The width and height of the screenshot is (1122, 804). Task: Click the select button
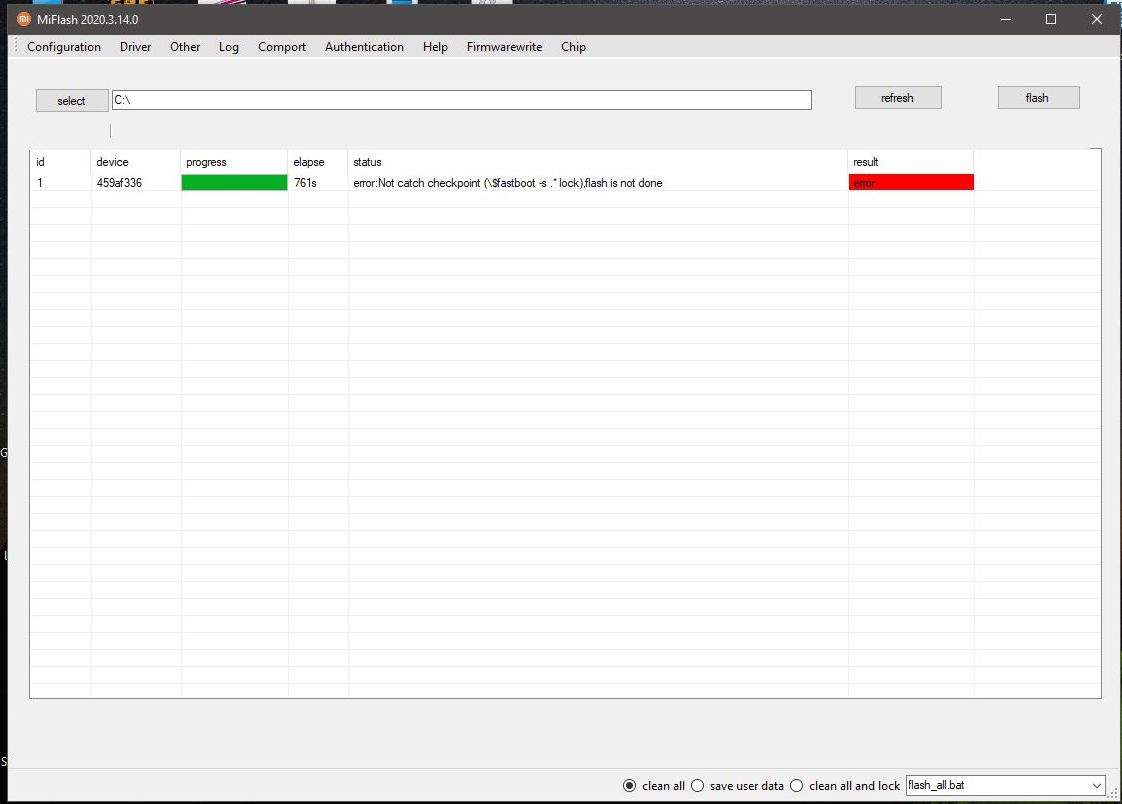72,101
